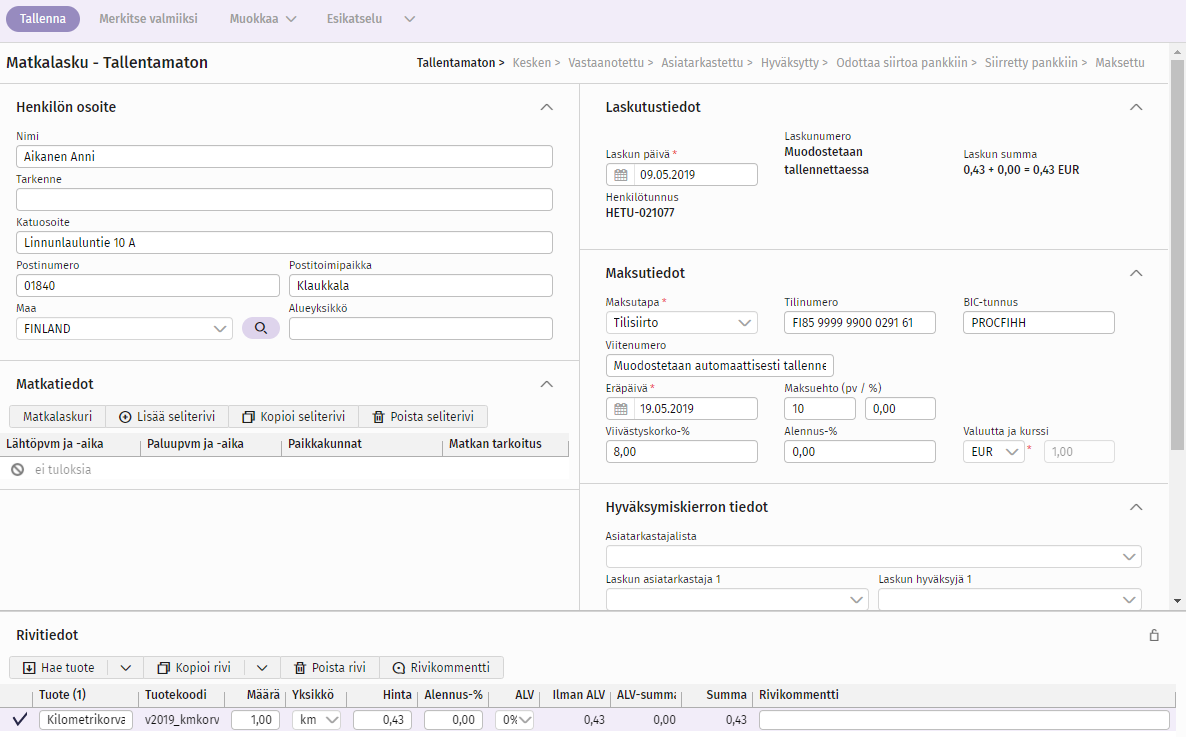
Task: Click the BIC-tunnus field
Action: coord(1039,322)
